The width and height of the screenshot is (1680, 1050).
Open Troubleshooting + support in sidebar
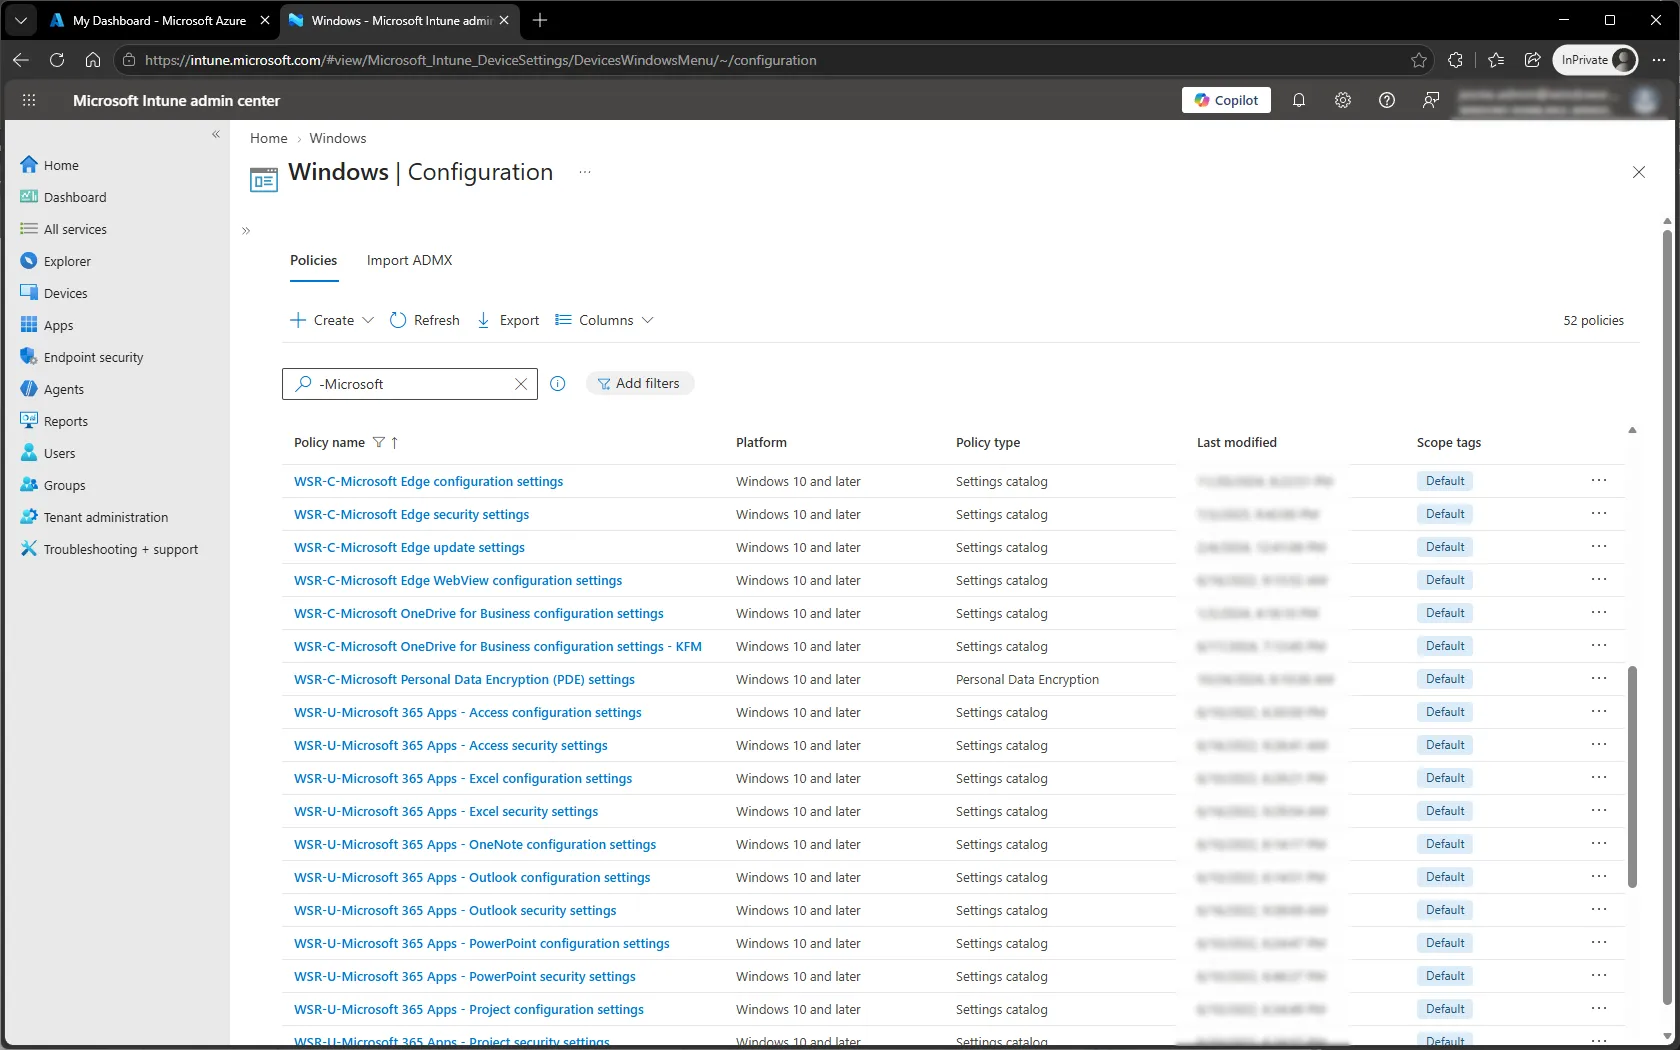click(x=120, y=549)
